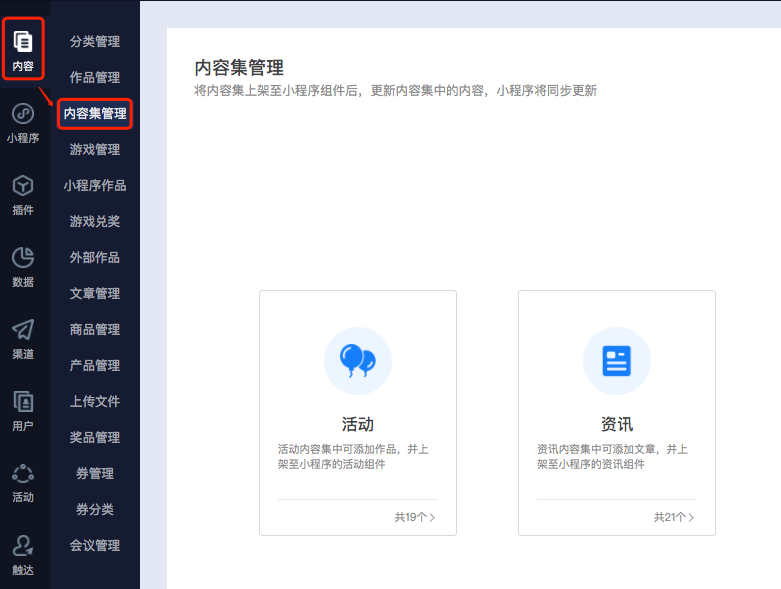Select 商品管理 in the submenu
781x589 pixels.
[x=95, y=329]
